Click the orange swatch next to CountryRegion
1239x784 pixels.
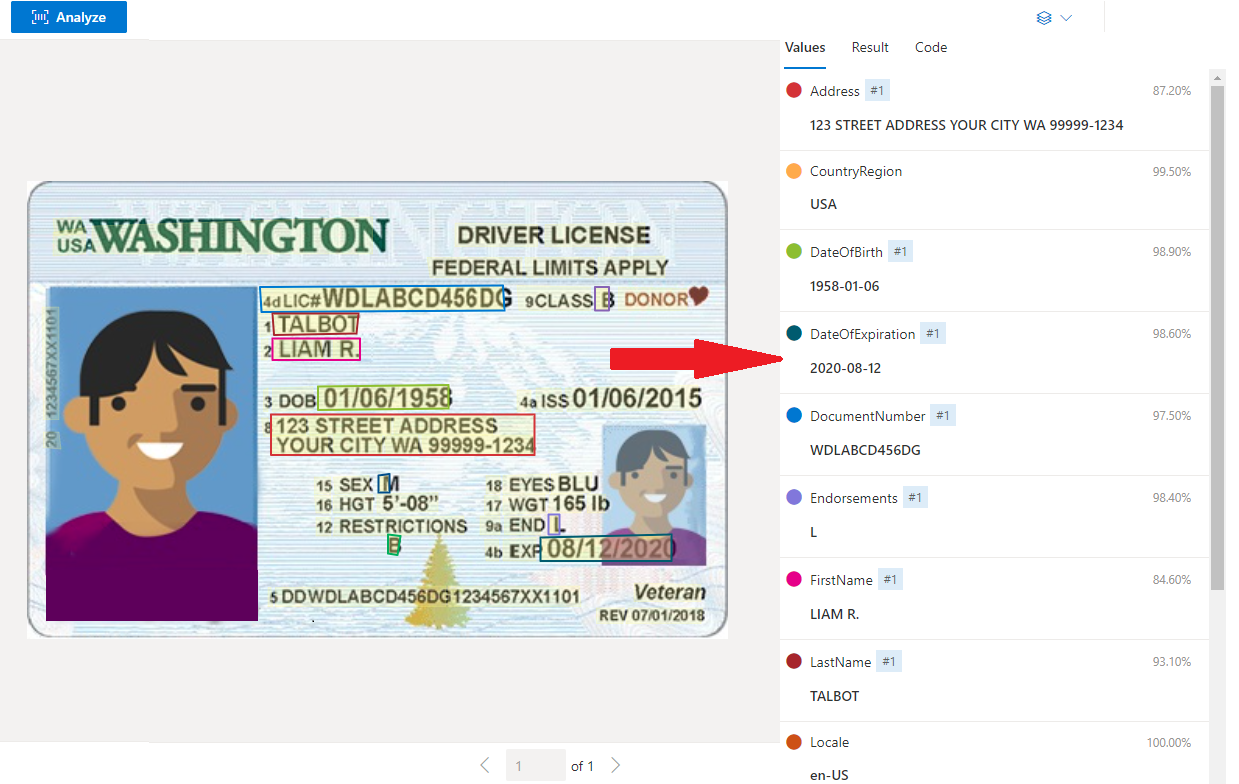point(792,171)
